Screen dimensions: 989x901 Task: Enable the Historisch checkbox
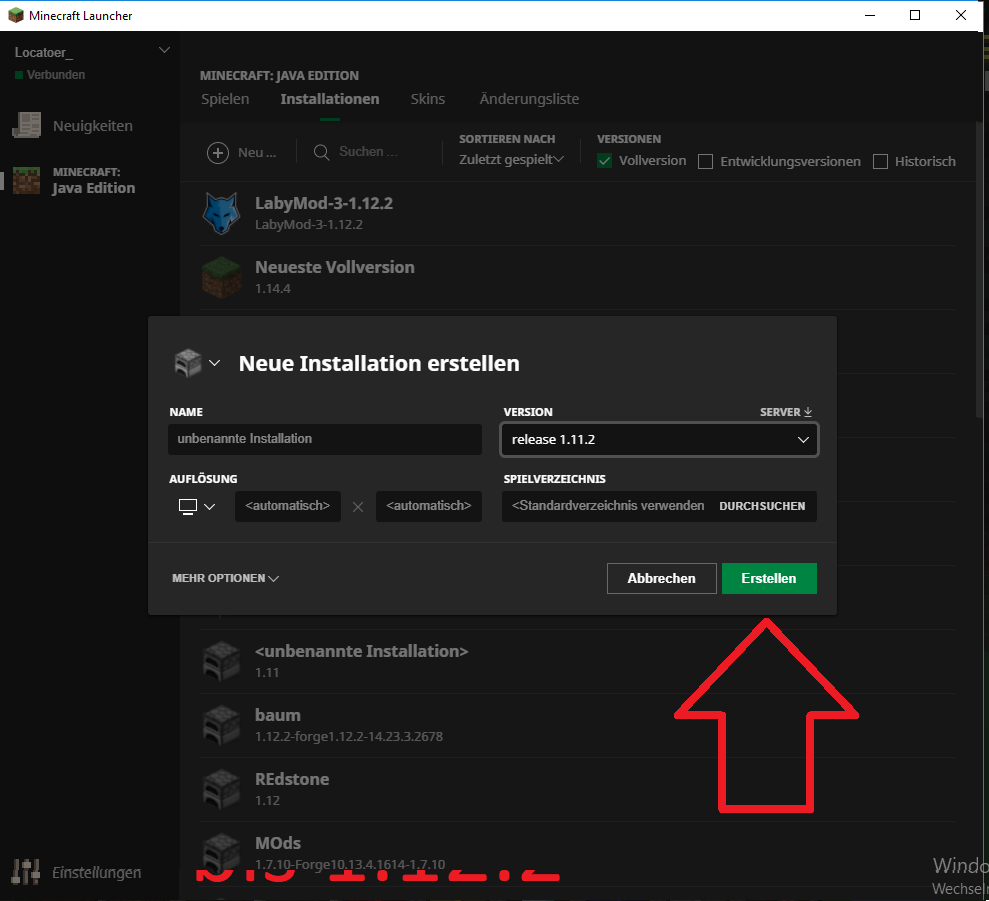pos(880,162)
